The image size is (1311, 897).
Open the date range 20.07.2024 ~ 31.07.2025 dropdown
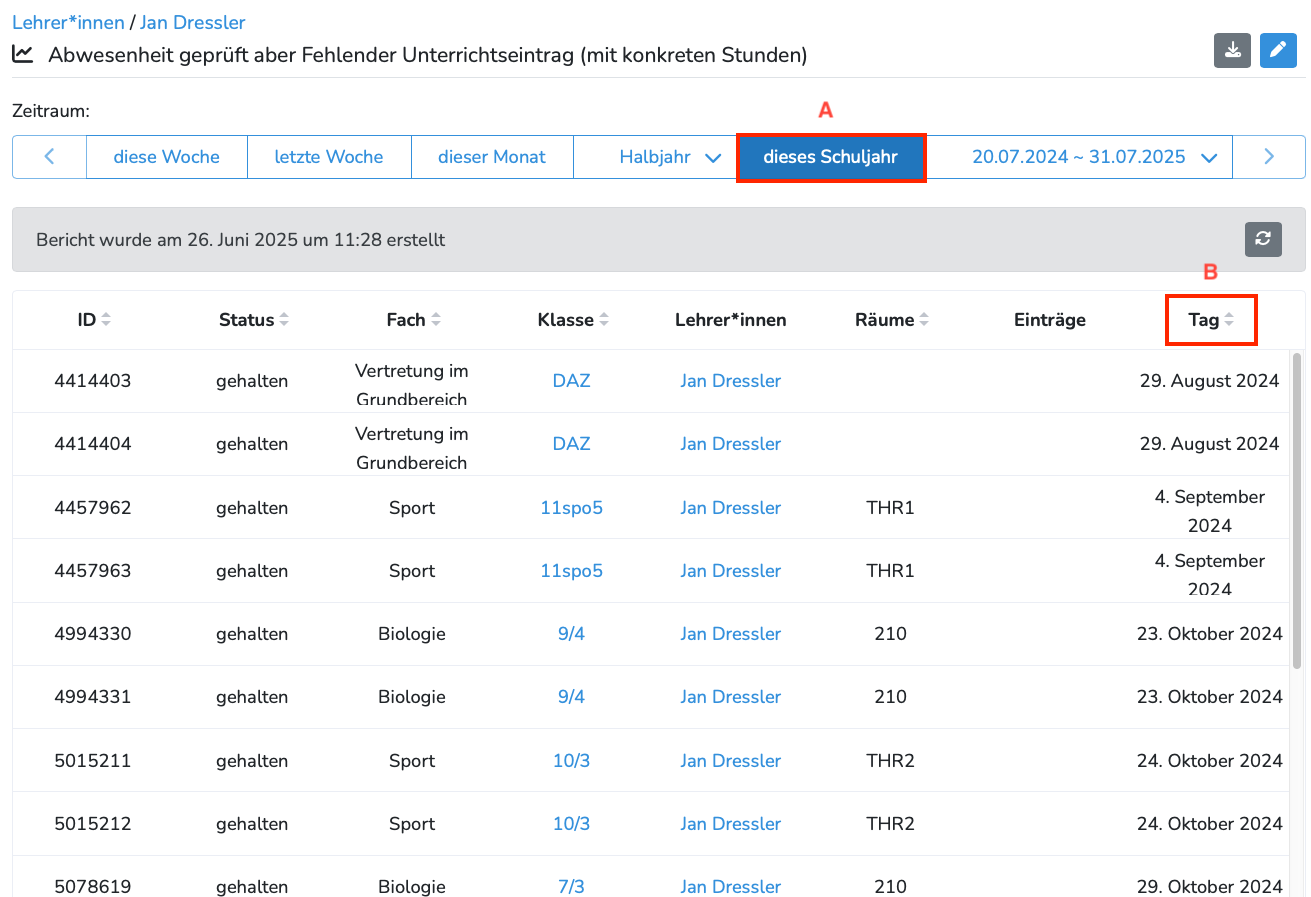coord(1093,157)
